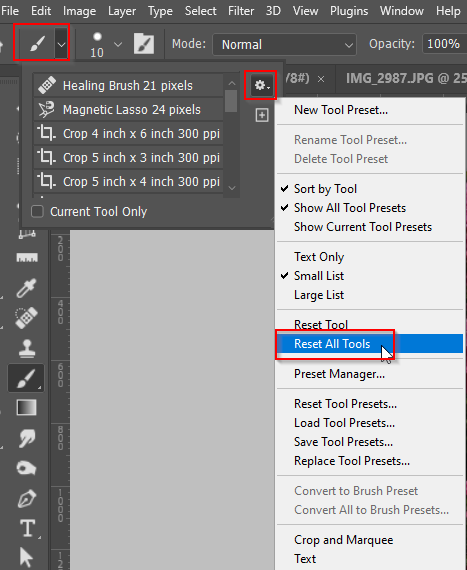The image size is (467, 570).
Task: Open the brush settings panel toggle icon
Action: point(144,44)
